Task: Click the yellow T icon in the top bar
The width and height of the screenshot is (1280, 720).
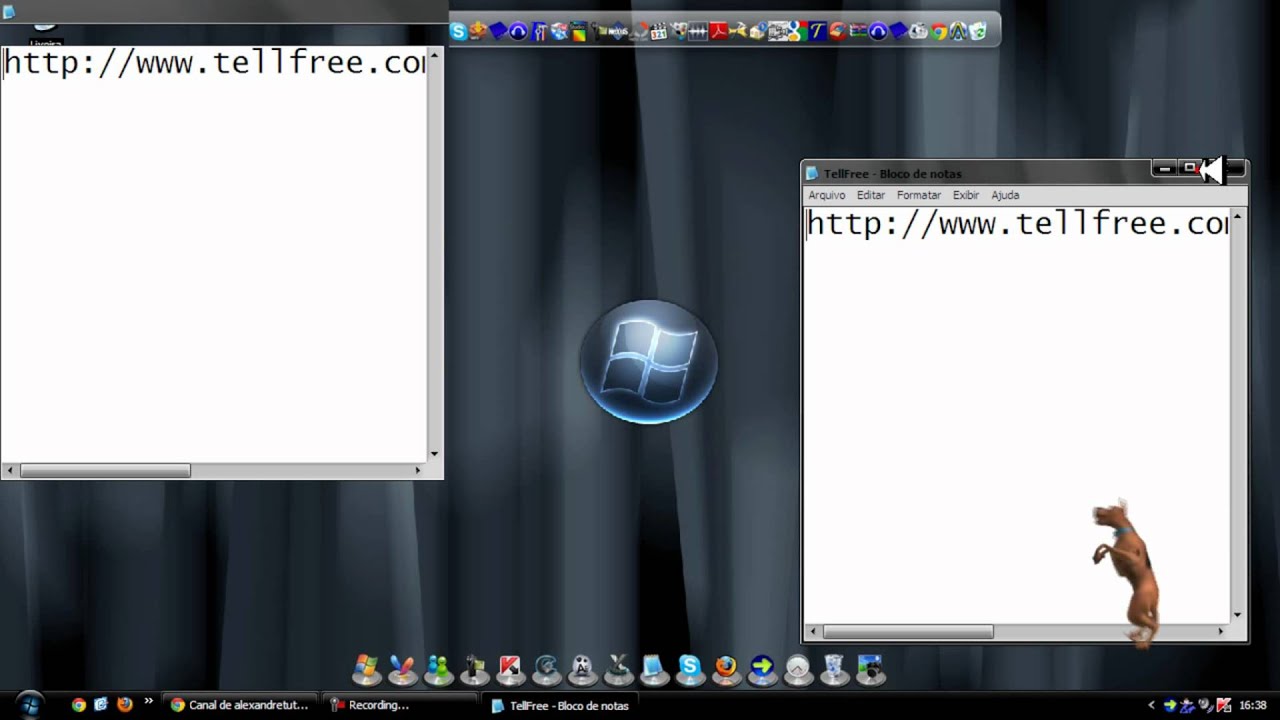Action: click(818, 31)
